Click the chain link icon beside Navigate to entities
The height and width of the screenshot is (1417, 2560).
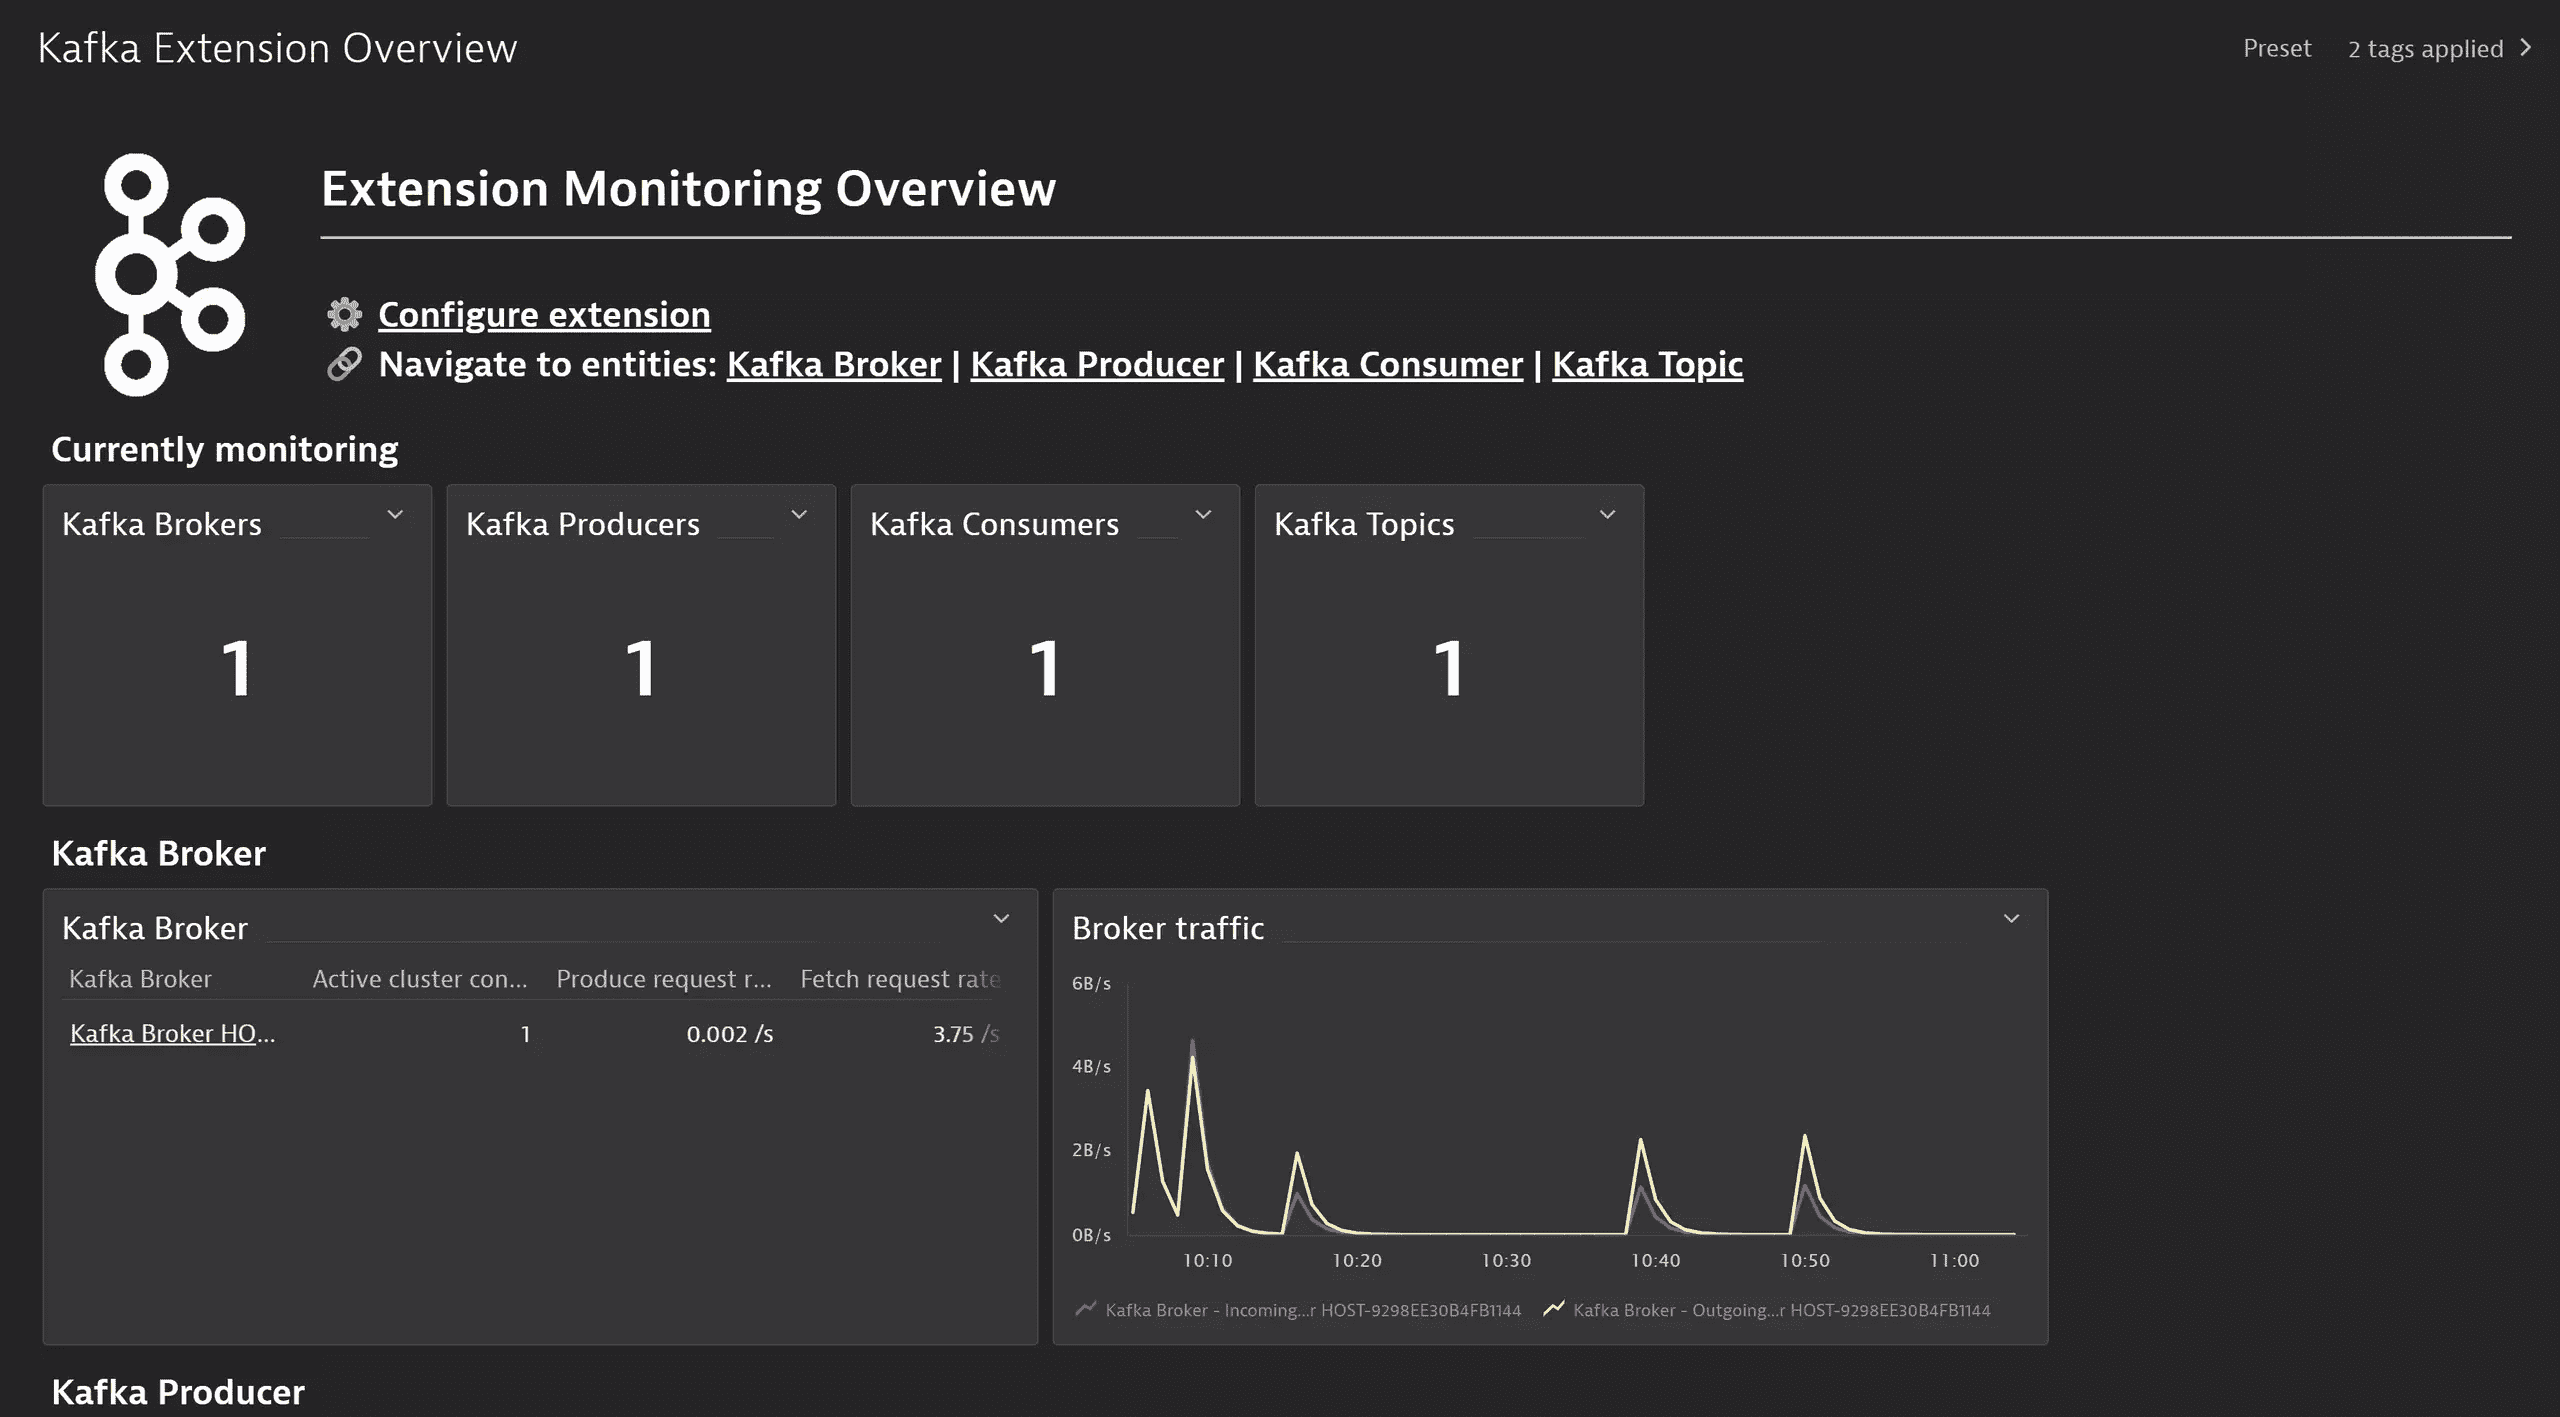[344, 364]
